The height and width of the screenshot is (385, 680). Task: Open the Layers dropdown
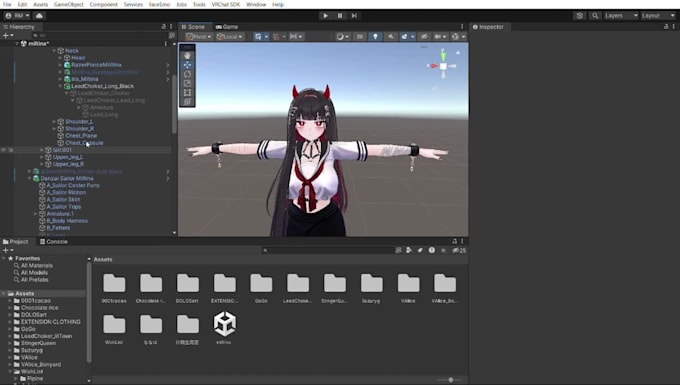point(621,16)
